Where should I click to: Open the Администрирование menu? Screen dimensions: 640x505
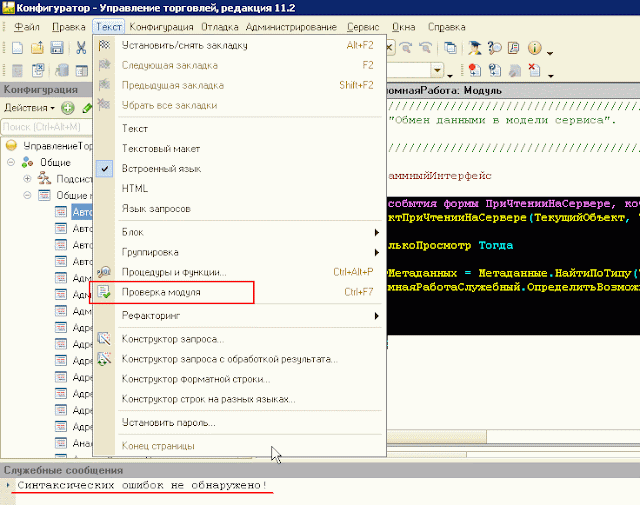pyautogui.click(x=291, y=27)
